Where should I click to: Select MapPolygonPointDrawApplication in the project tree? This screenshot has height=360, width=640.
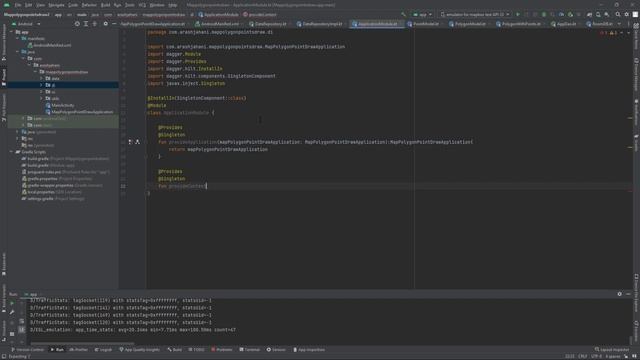tap(80, 112)
